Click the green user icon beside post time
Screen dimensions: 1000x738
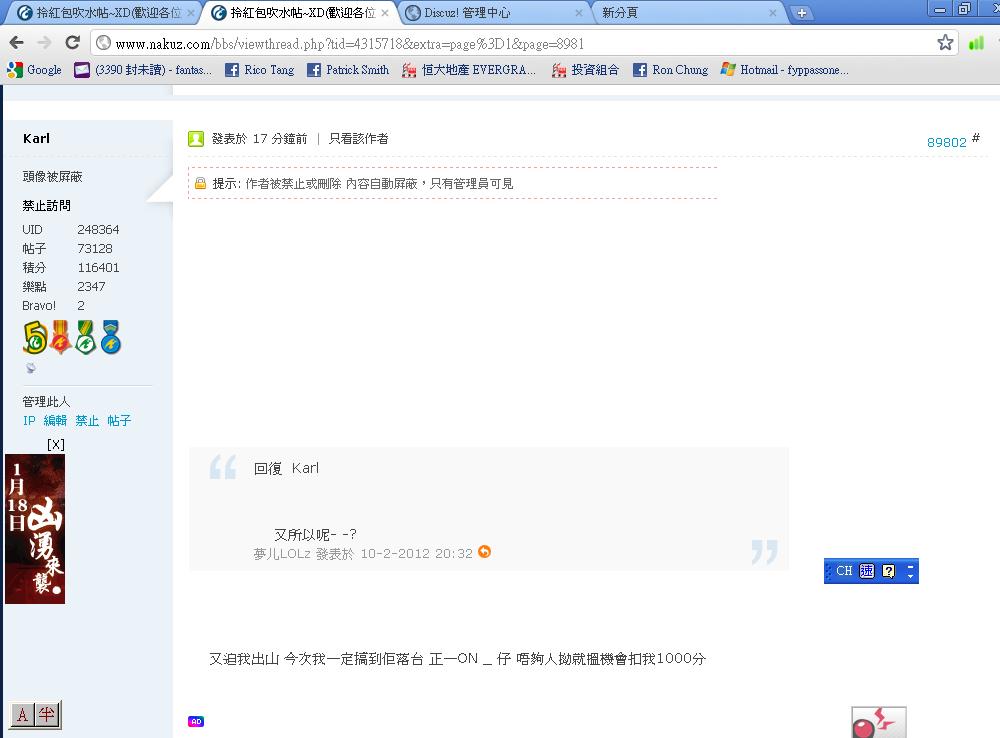tap(196, 138)
